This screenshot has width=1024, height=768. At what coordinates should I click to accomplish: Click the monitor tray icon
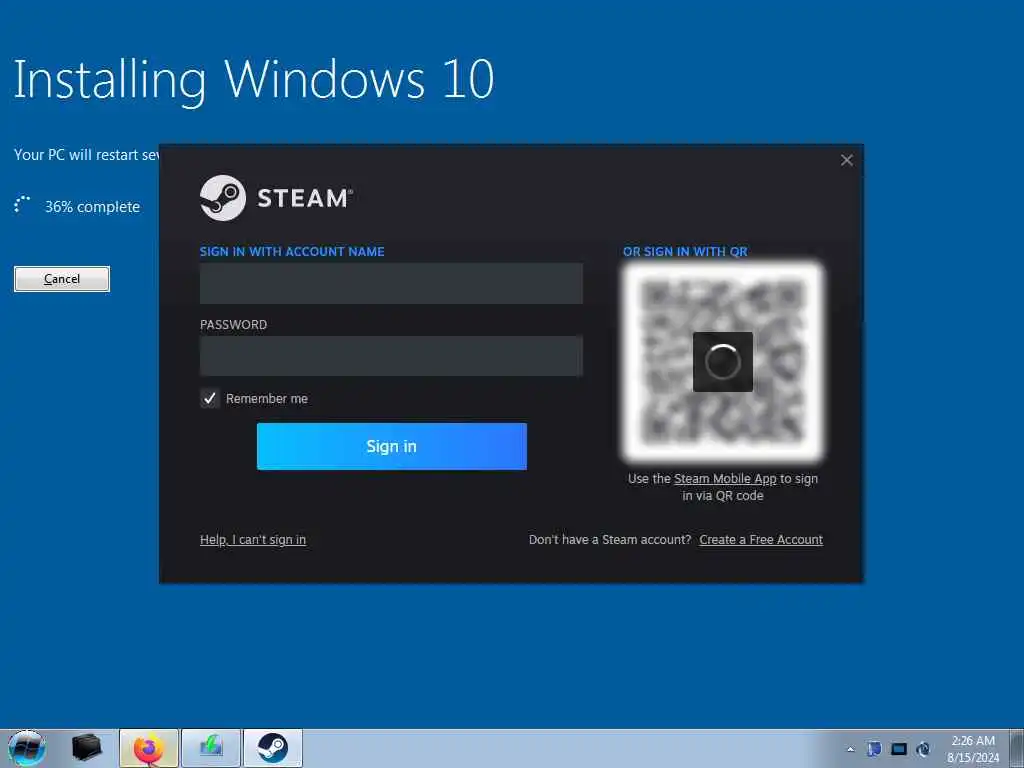click(x=899, y=749)
